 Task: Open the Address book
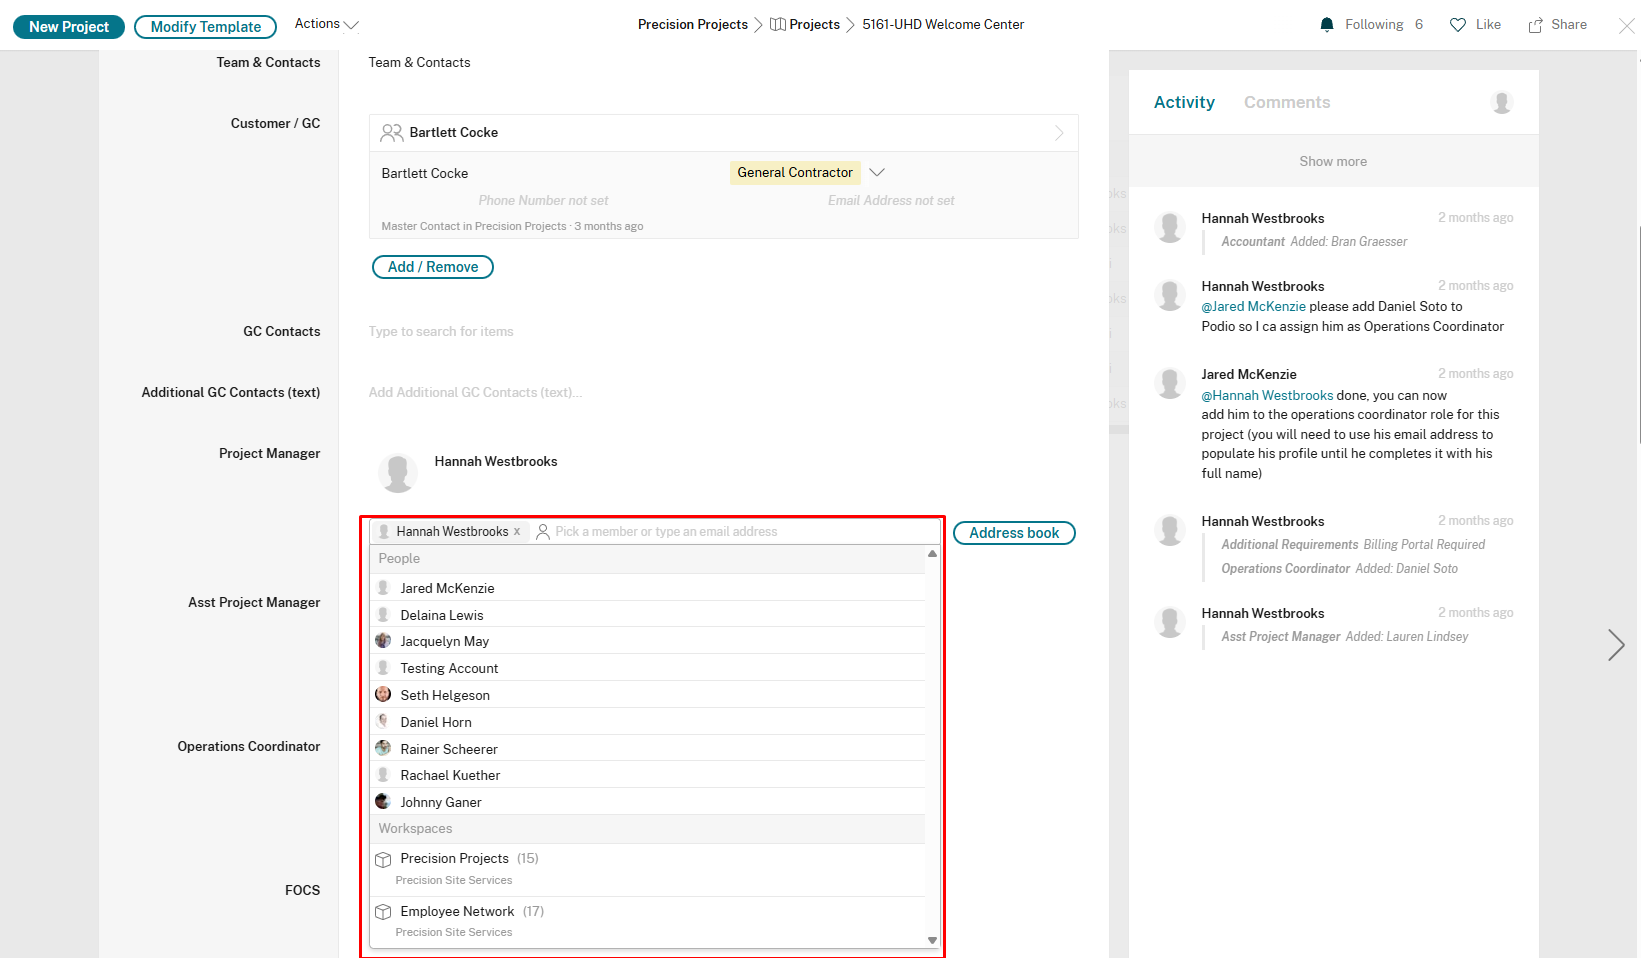click(x=1013, y=532)
